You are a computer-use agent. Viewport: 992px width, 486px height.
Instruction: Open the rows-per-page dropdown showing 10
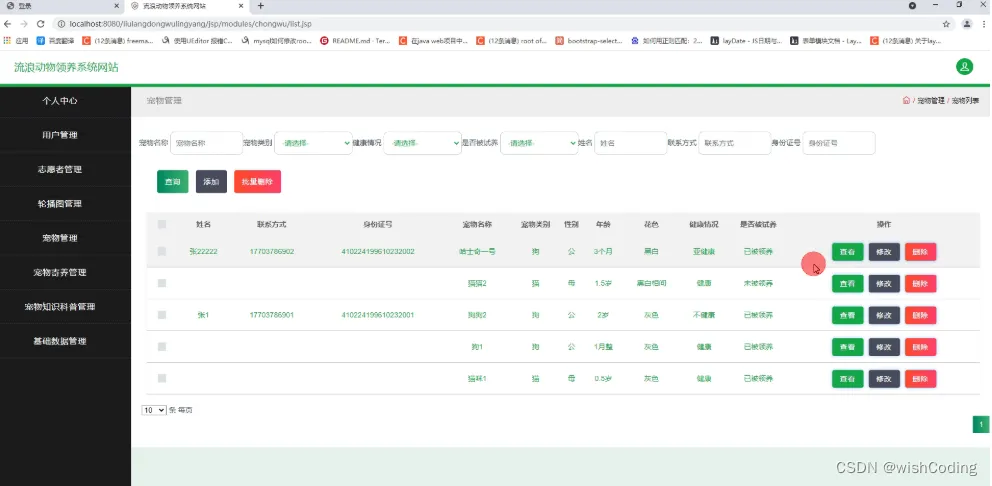coord(154,410)
